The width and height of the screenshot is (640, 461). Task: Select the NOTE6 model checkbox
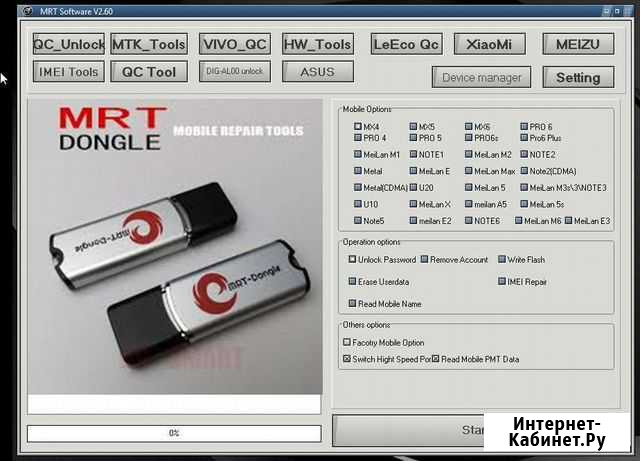coord(469,220)
